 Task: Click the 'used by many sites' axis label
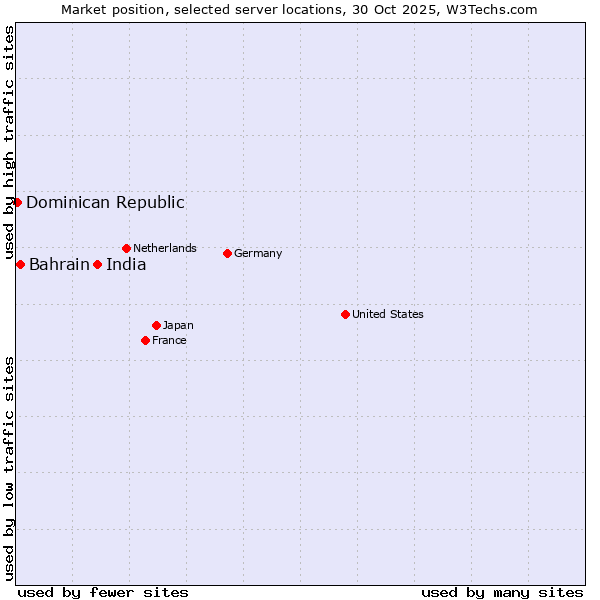(502, 592)
